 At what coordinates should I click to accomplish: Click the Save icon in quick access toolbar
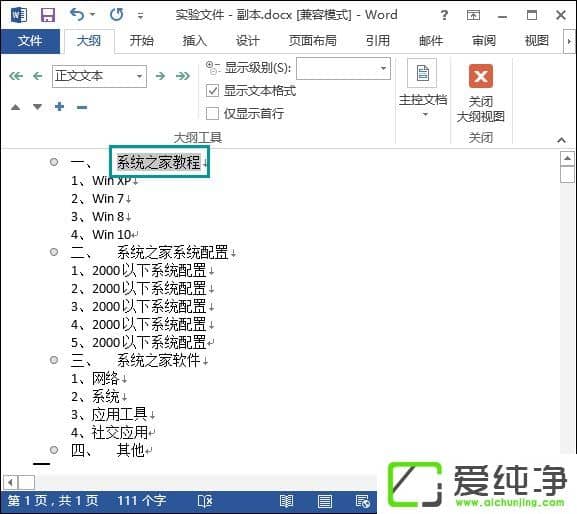[x=47, y=15]
